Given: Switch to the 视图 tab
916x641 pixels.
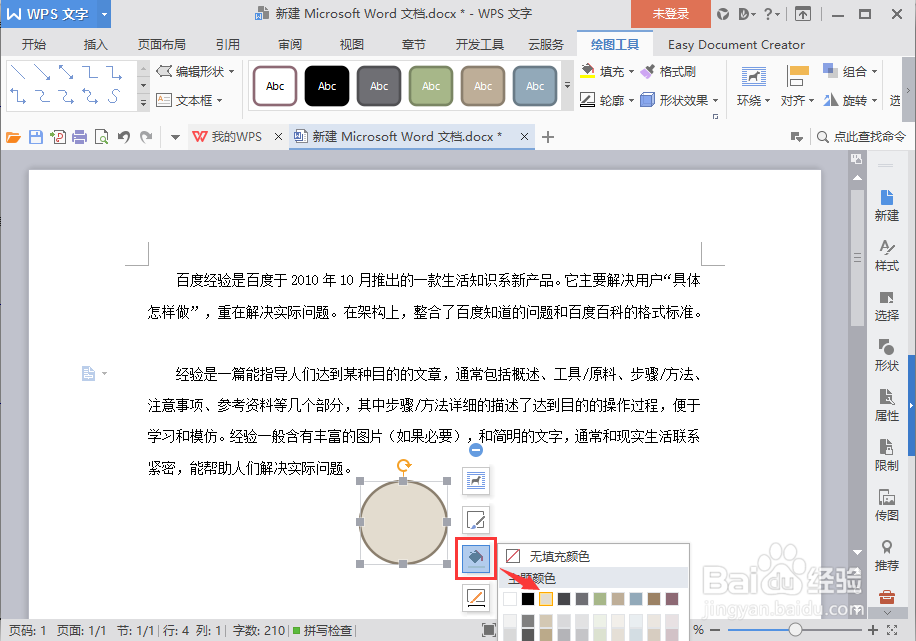Looking at the screenshot, I should (351, 44).
